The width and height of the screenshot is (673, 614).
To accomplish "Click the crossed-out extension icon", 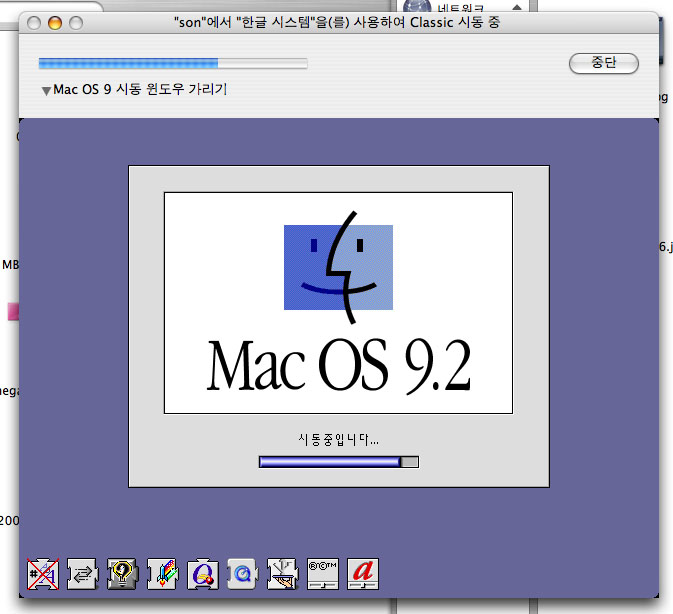I will click(41, 573).
